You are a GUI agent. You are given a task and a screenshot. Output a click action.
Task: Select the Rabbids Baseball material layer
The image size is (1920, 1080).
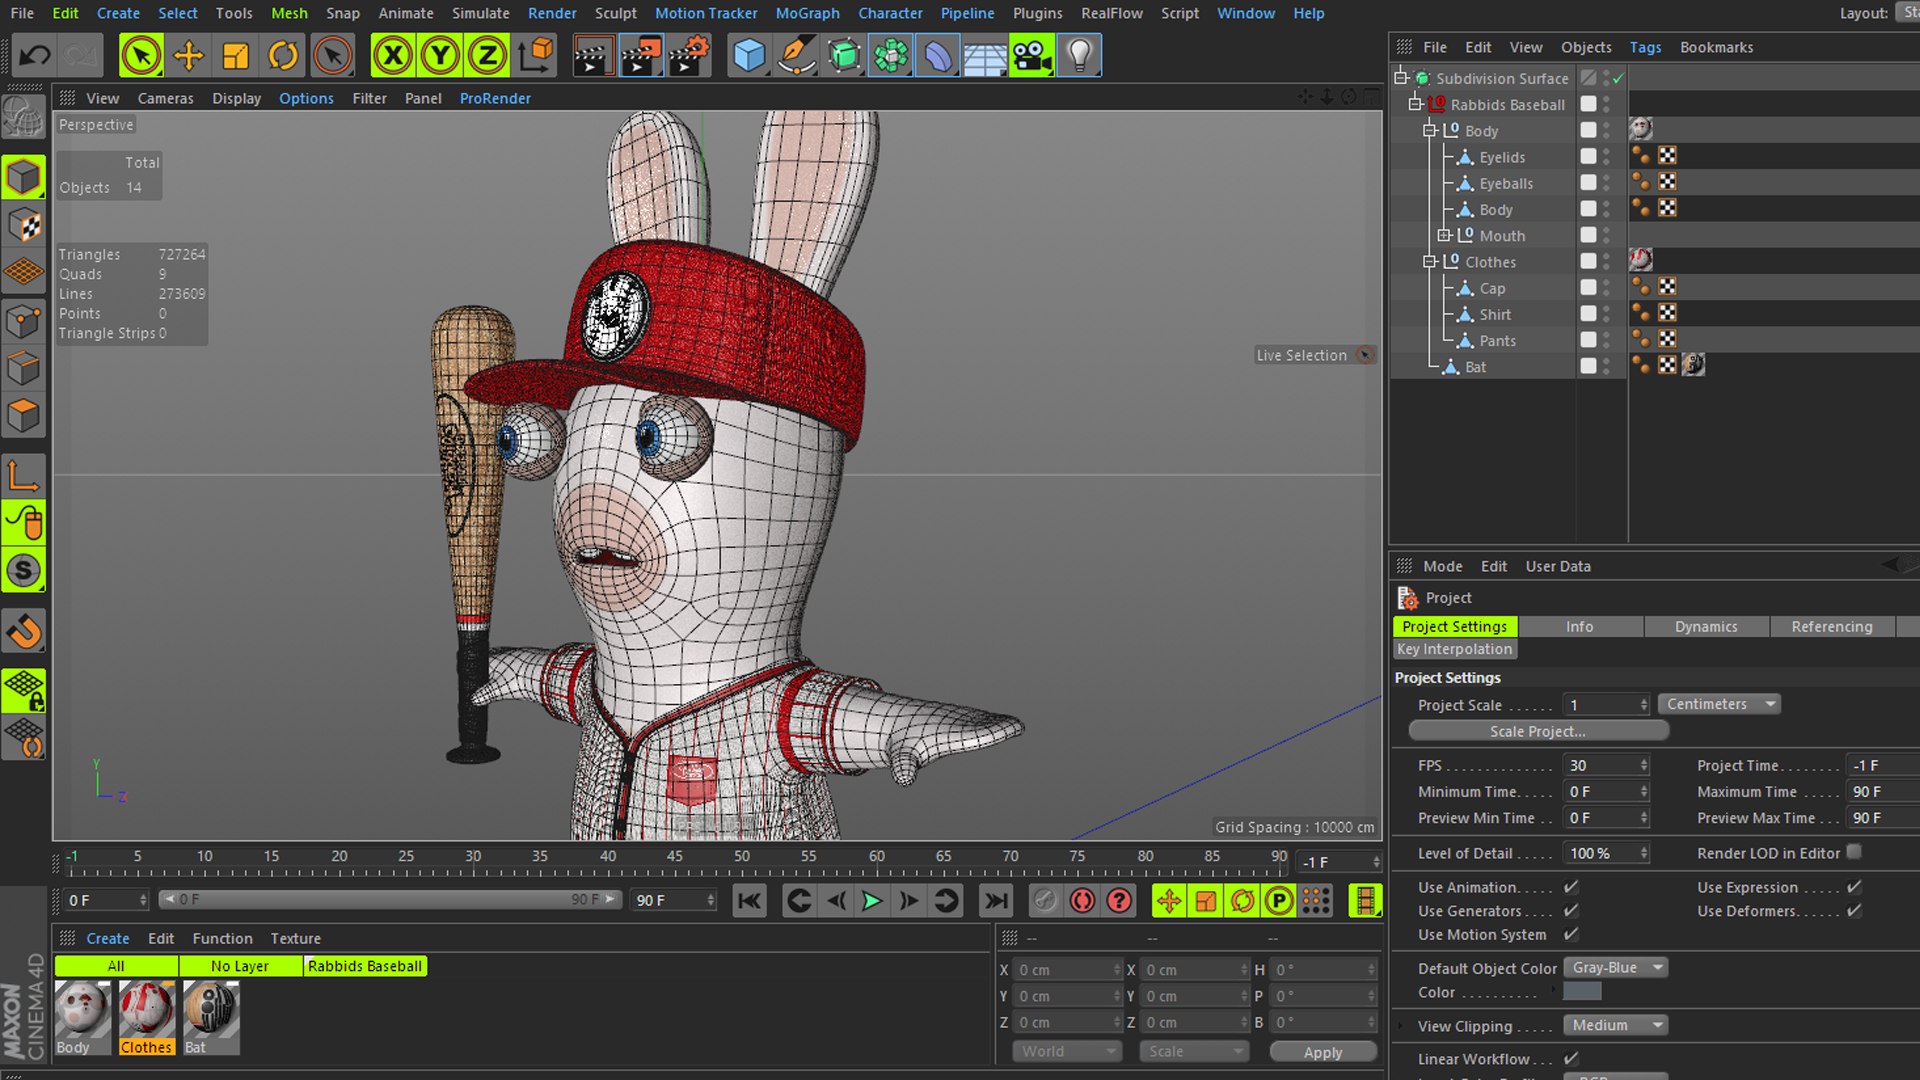coord(365,966)
